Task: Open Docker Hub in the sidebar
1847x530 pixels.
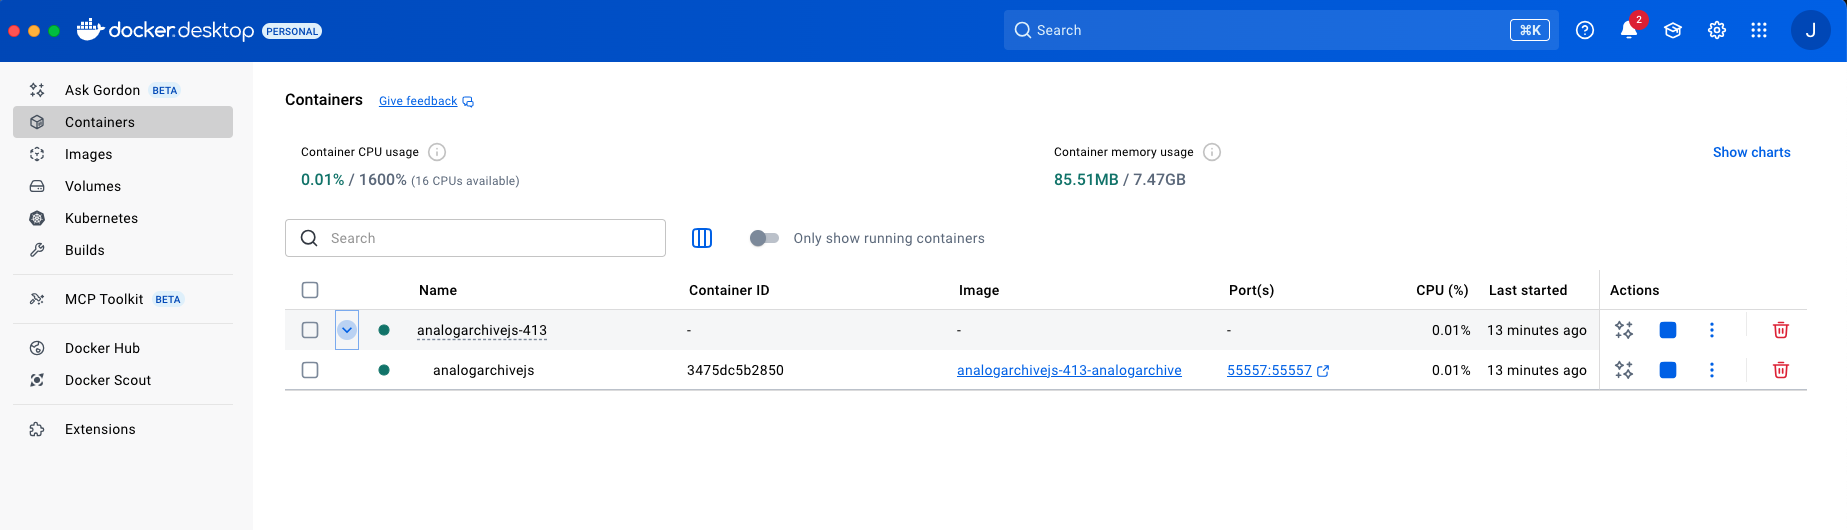Action: point(123,348)
